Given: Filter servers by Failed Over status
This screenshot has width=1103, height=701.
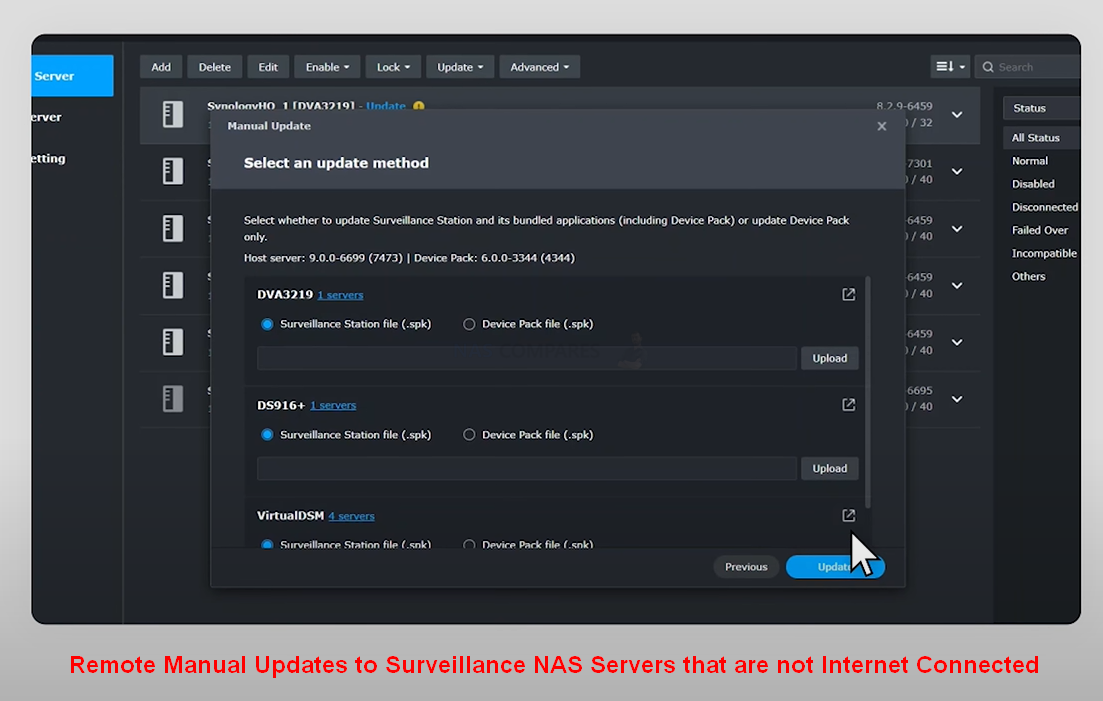Looking at the screenshot, I should click(1040, 230).
